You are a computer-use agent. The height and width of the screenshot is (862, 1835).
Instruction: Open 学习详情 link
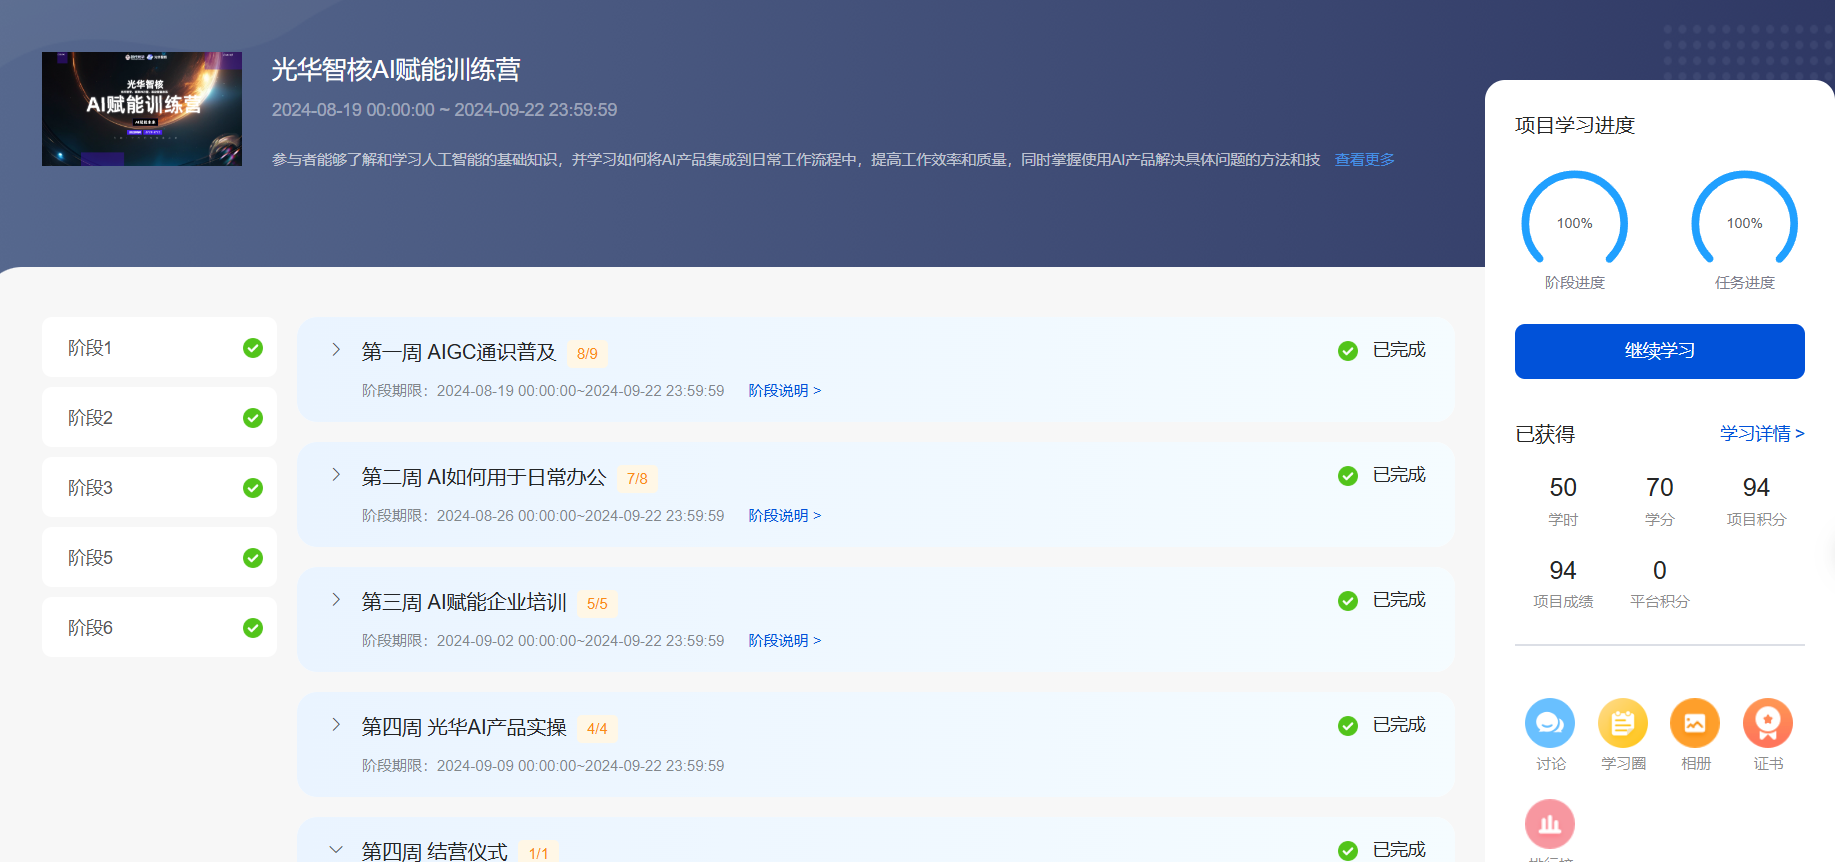(1762, 433)
